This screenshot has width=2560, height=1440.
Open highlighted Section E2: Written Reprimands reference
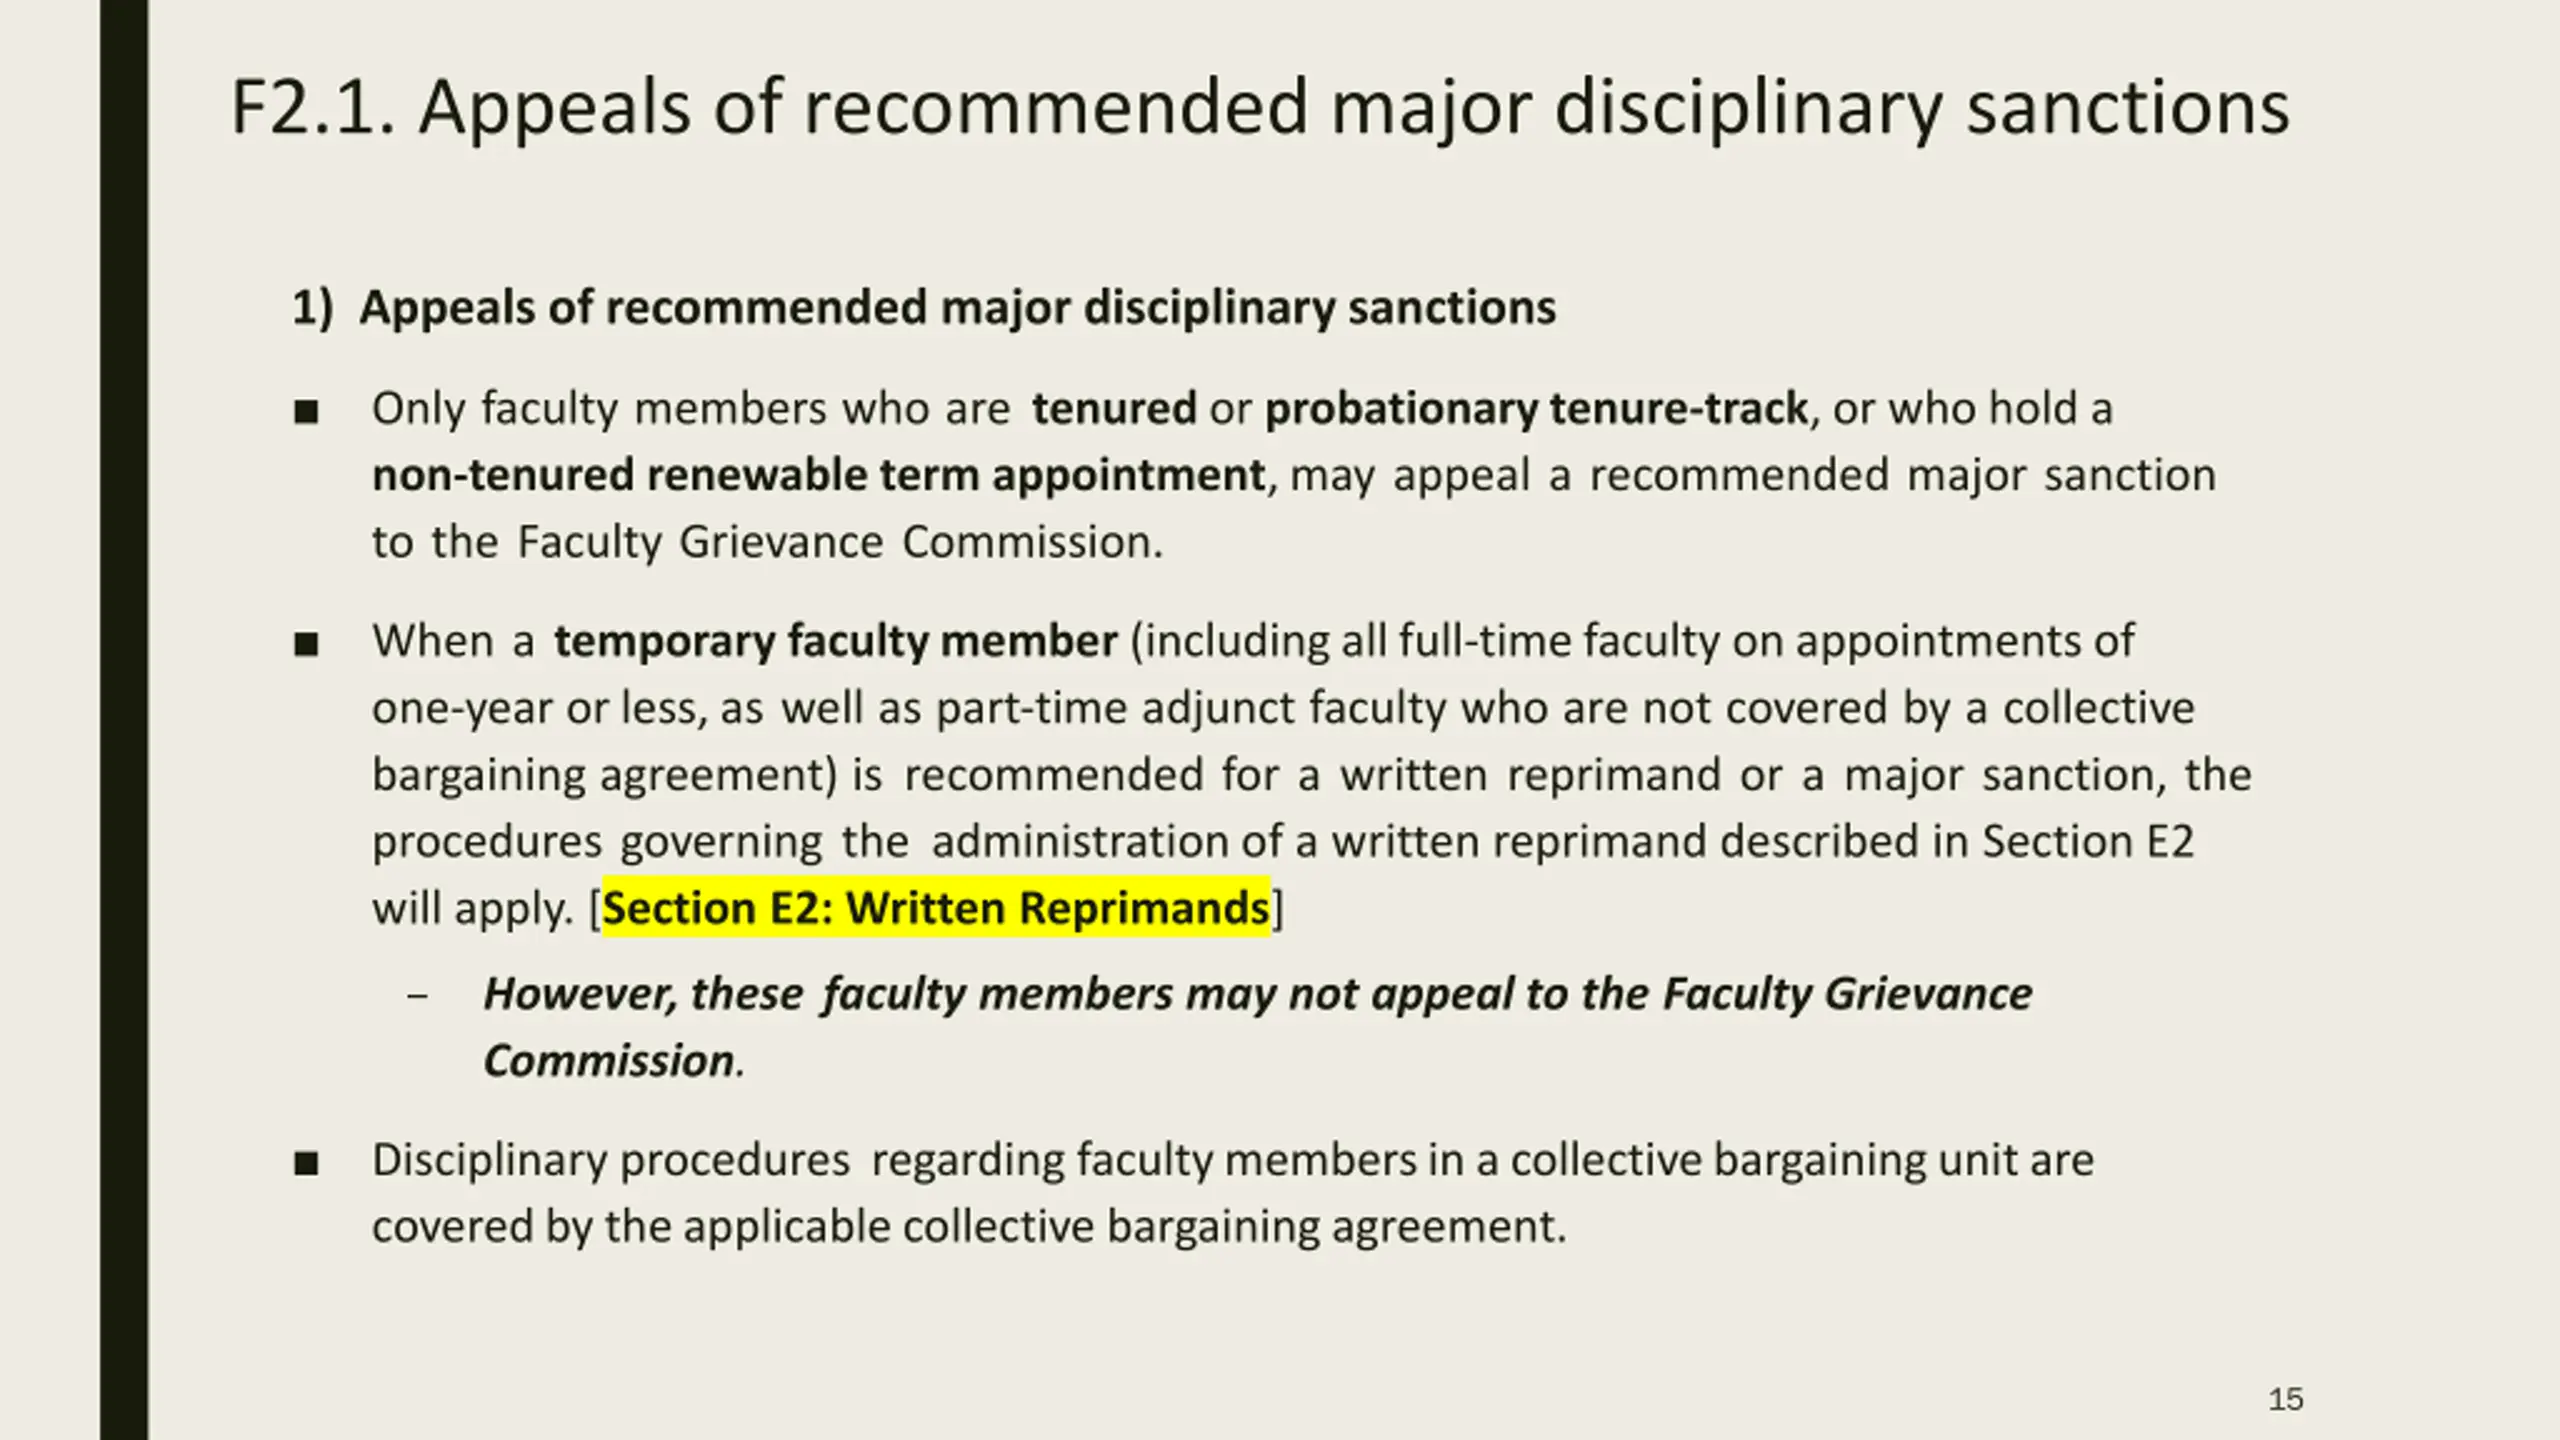click(936, 908)
